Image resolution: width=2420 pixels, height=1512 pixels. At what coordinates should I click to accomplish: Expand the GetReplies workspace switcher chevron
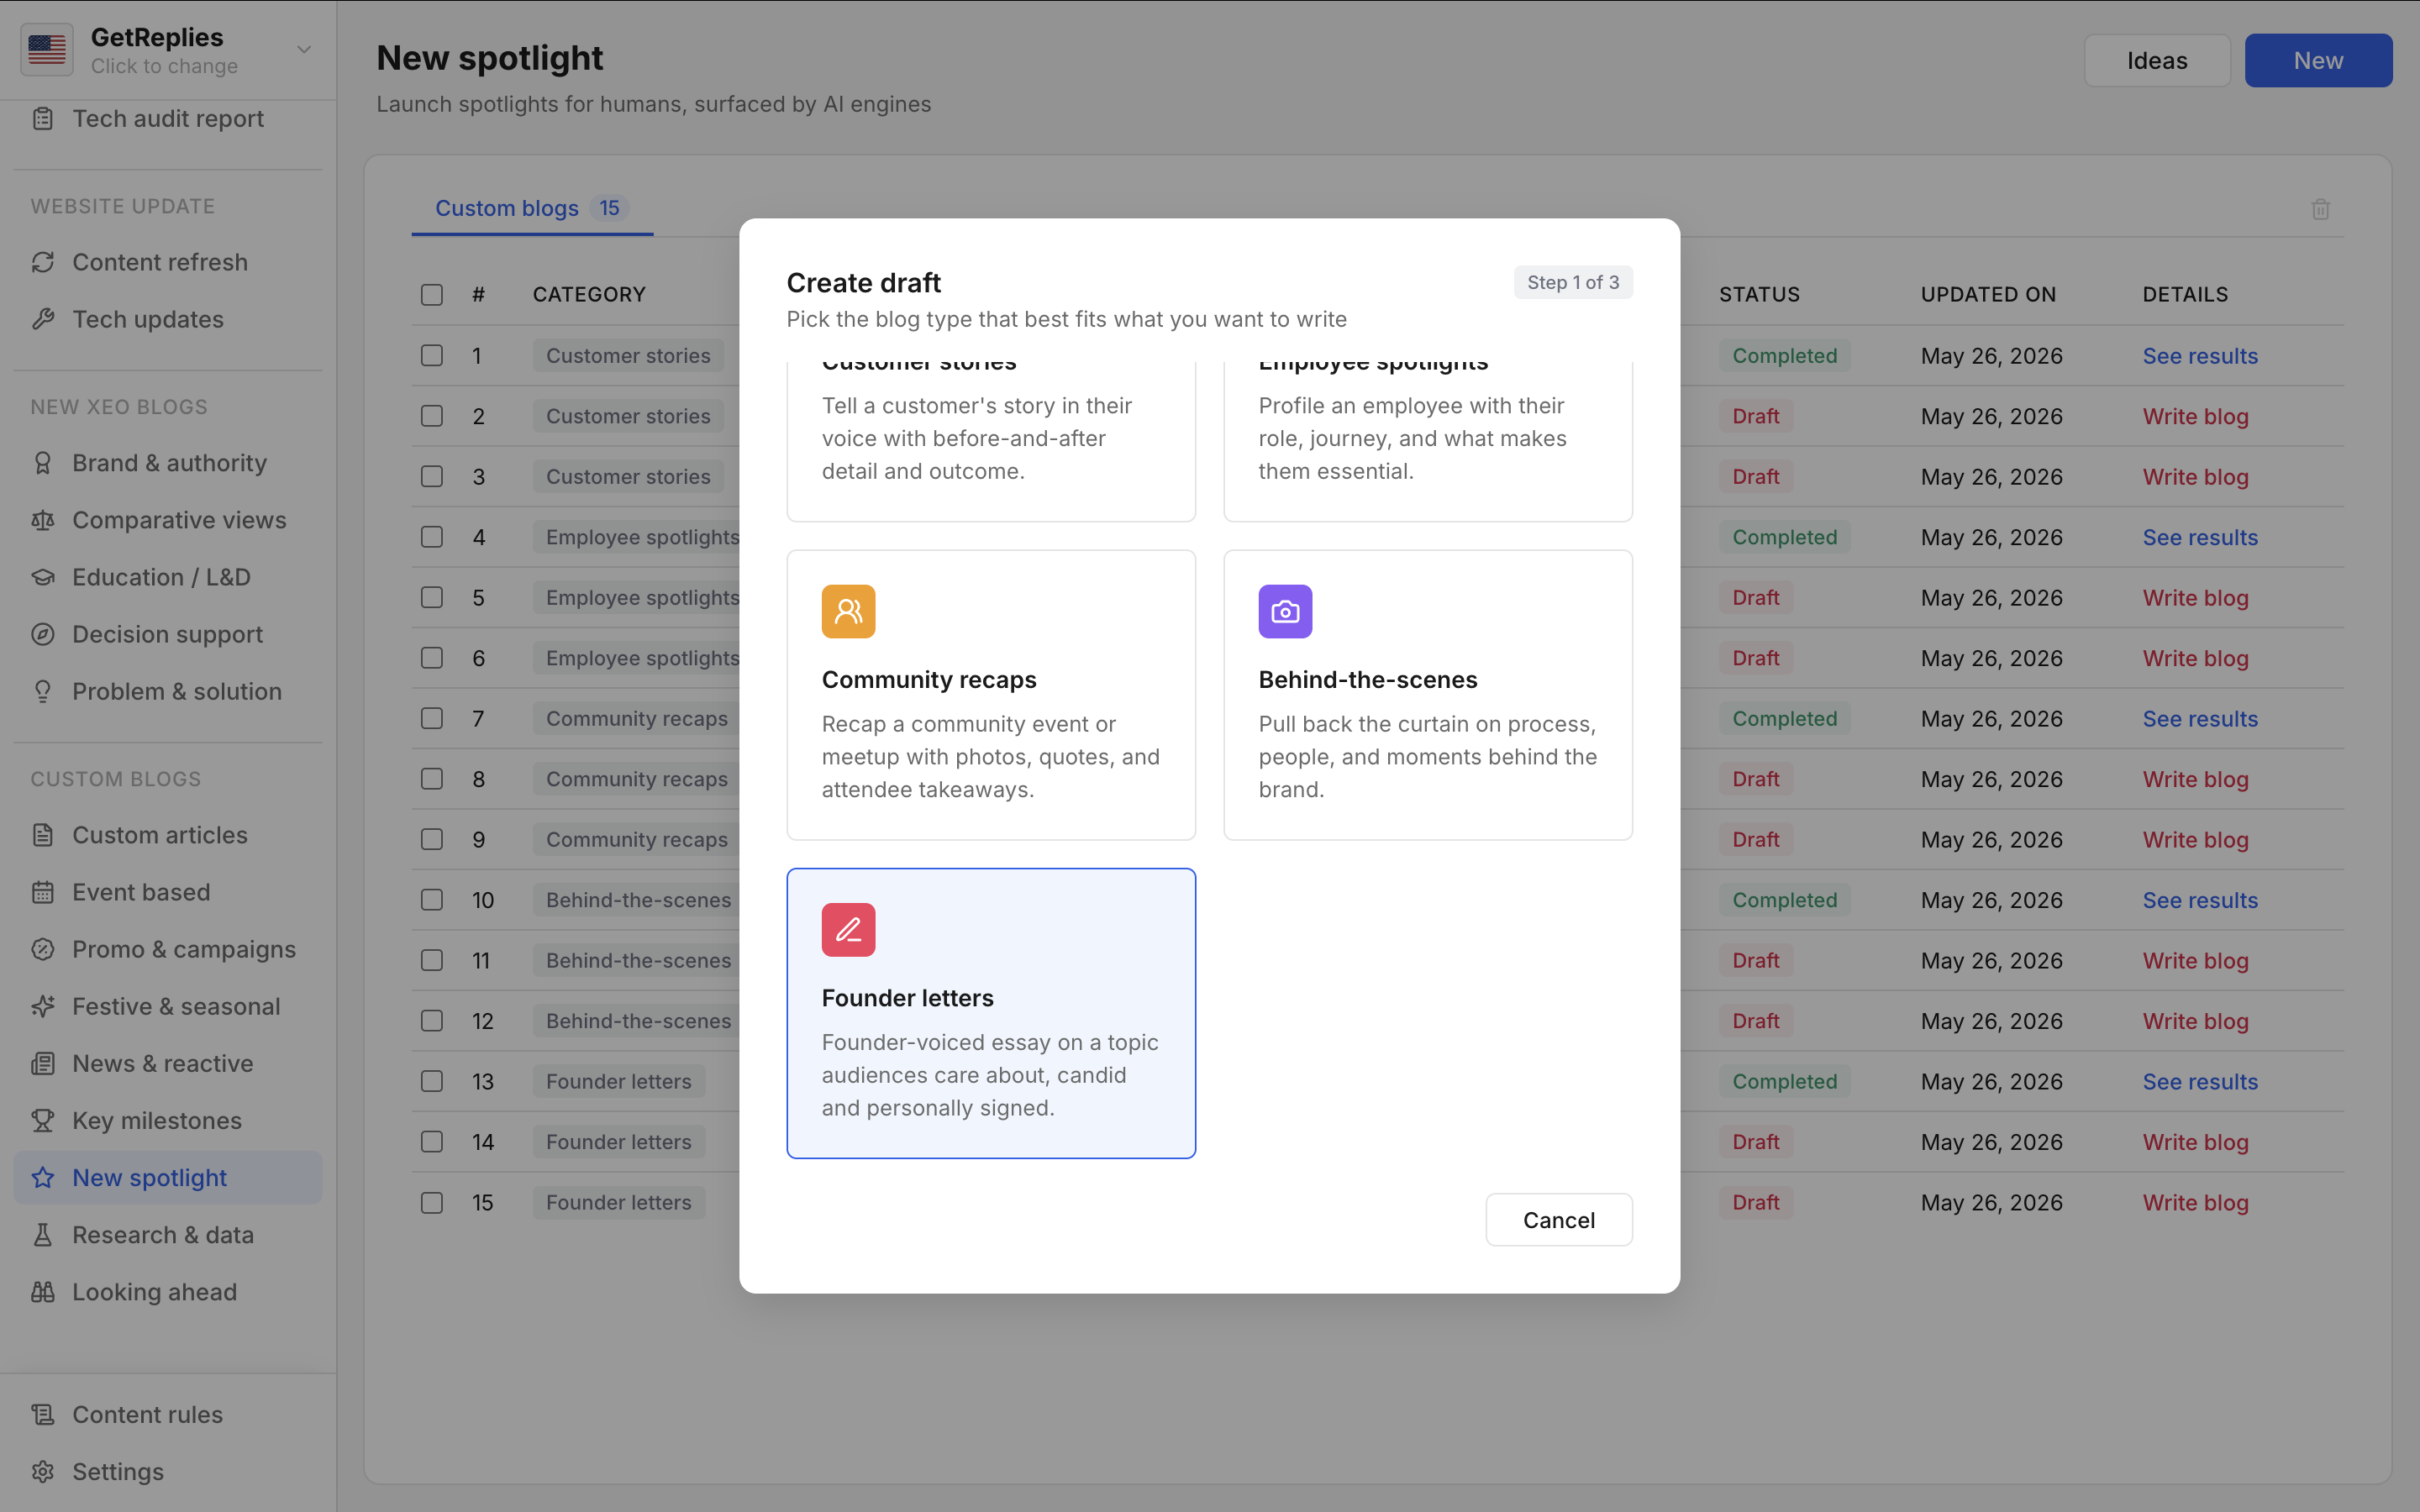304,49
